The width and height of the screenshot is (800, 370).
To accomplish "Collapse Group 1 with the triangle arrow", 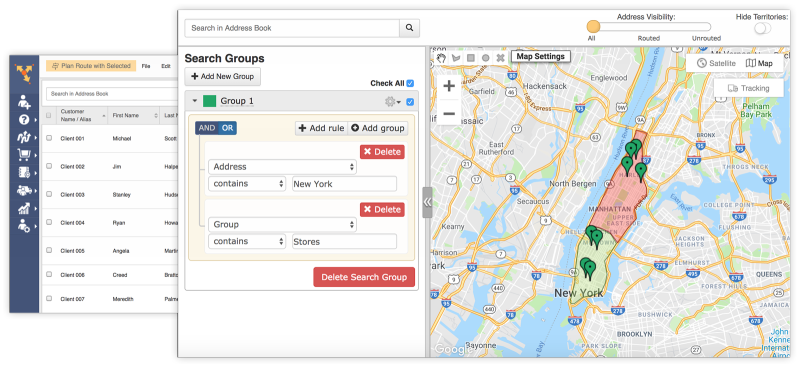I will pos(194,101).
